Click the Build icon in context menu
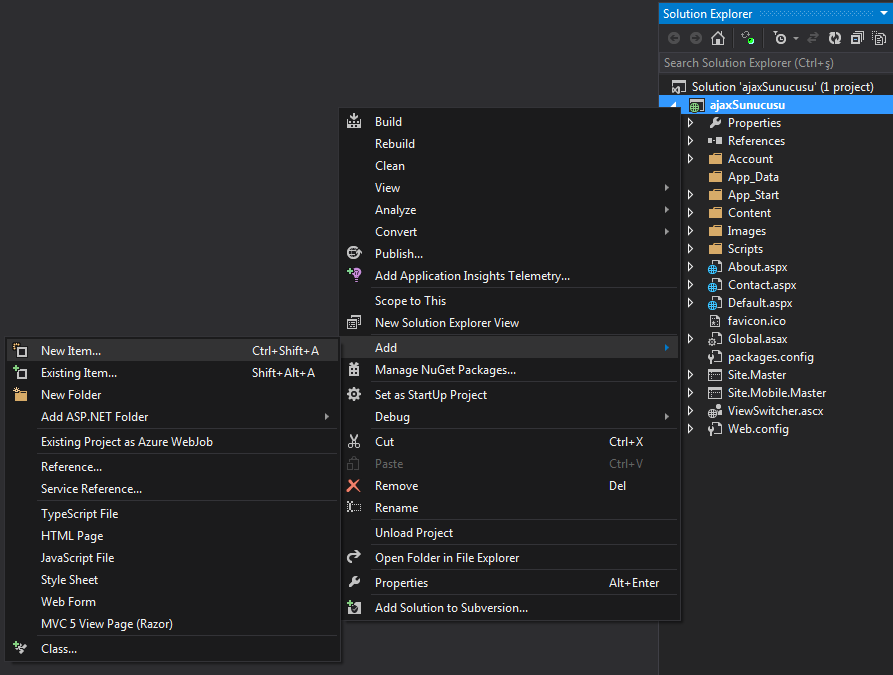Screen dimensions: 893x675 click(354, 121)
